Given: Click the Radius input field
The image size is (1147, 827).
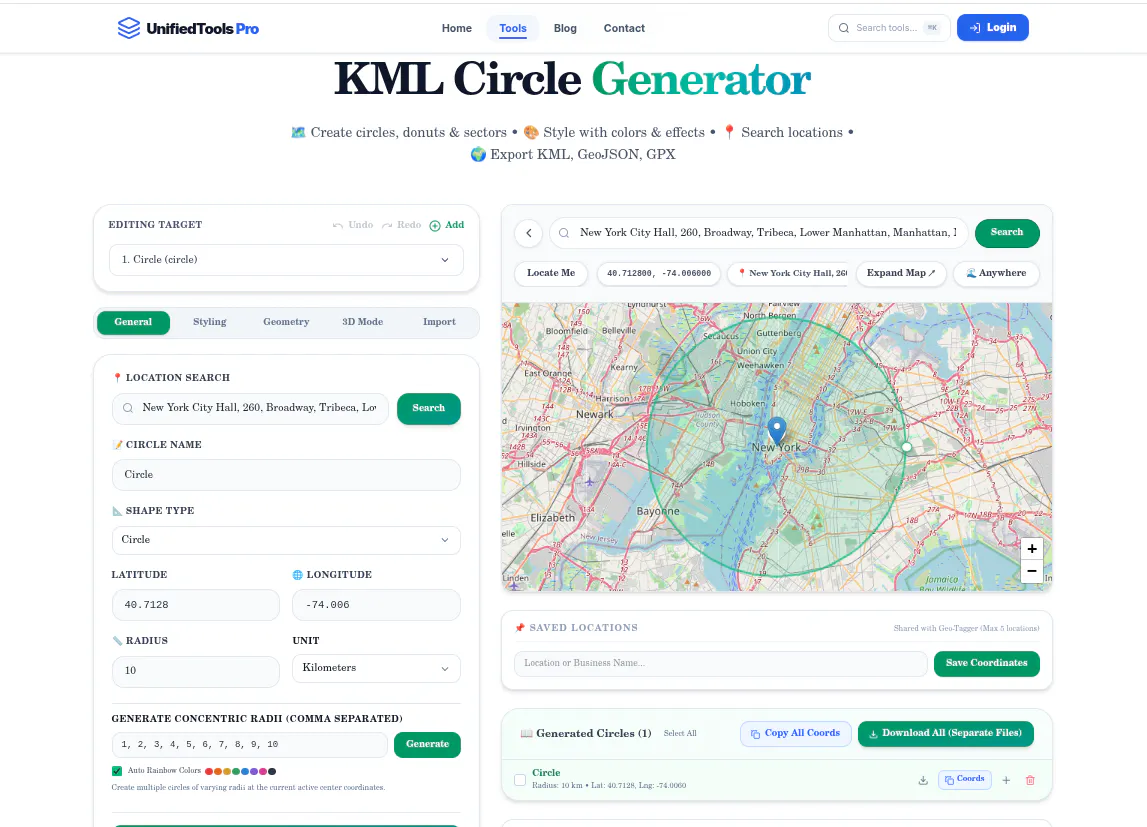Looking at the screenshot, I should pyautogui.click(x=195, y=671).
